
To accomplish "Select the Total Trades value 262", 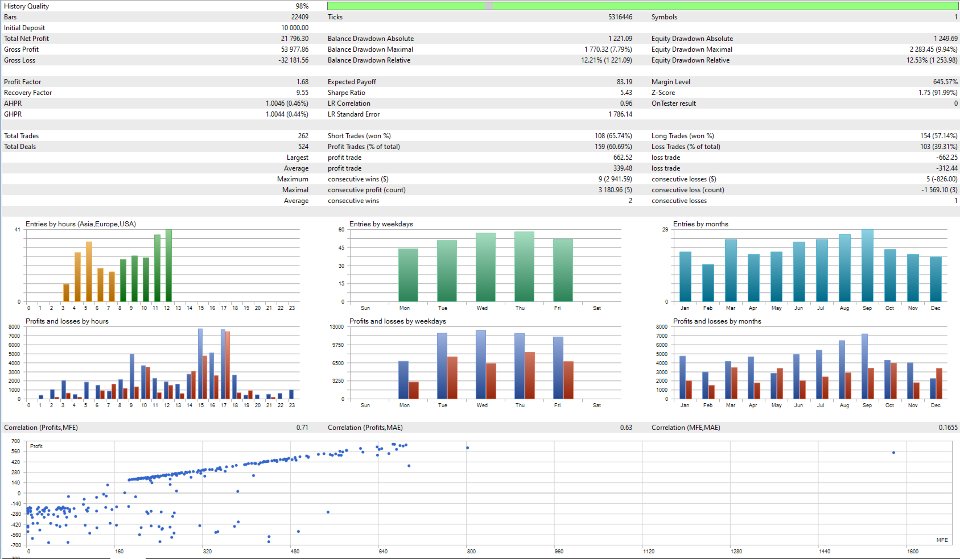I will 303,136.
